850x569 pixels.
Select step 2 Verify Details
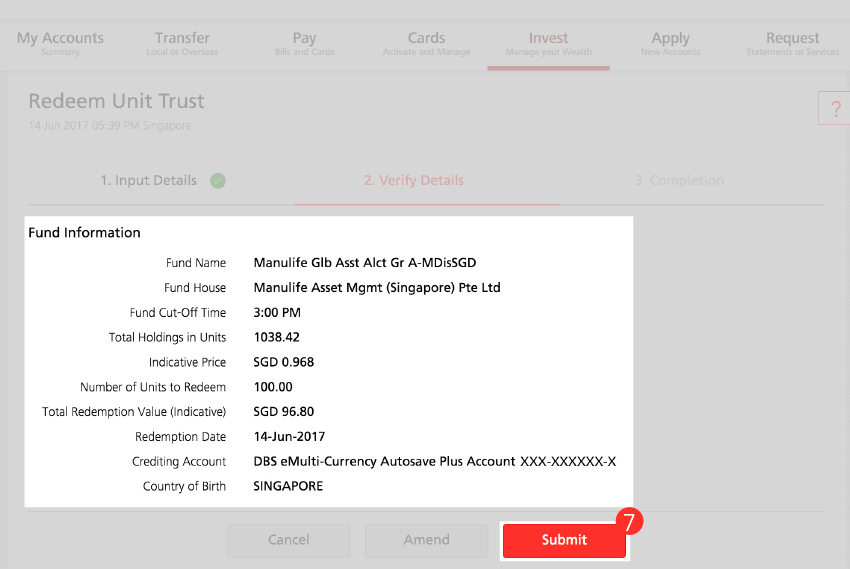414,180
